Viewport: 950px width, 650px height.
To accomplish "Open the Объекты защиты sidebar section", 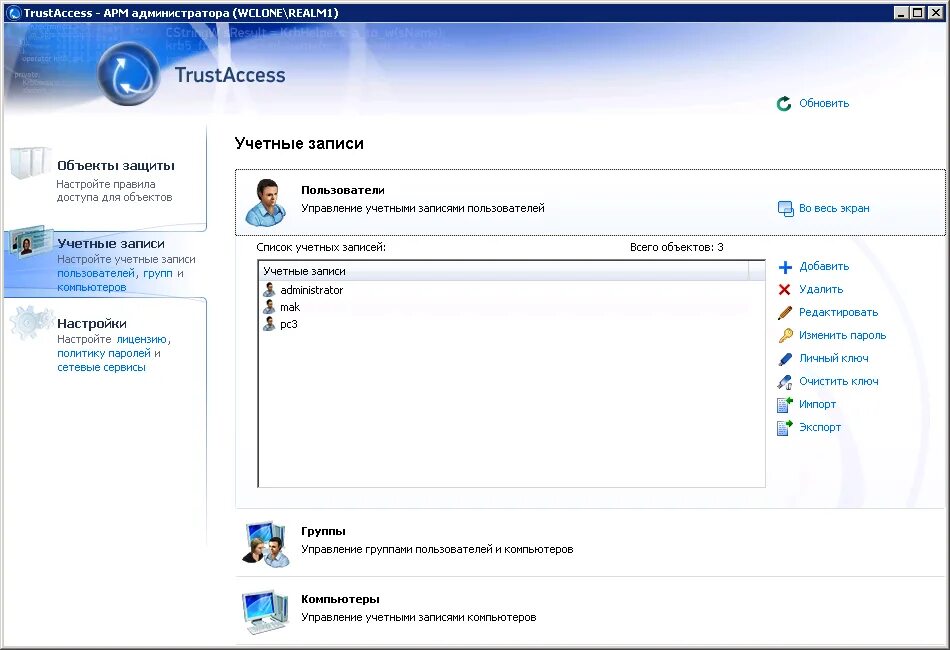I will 116,166.
